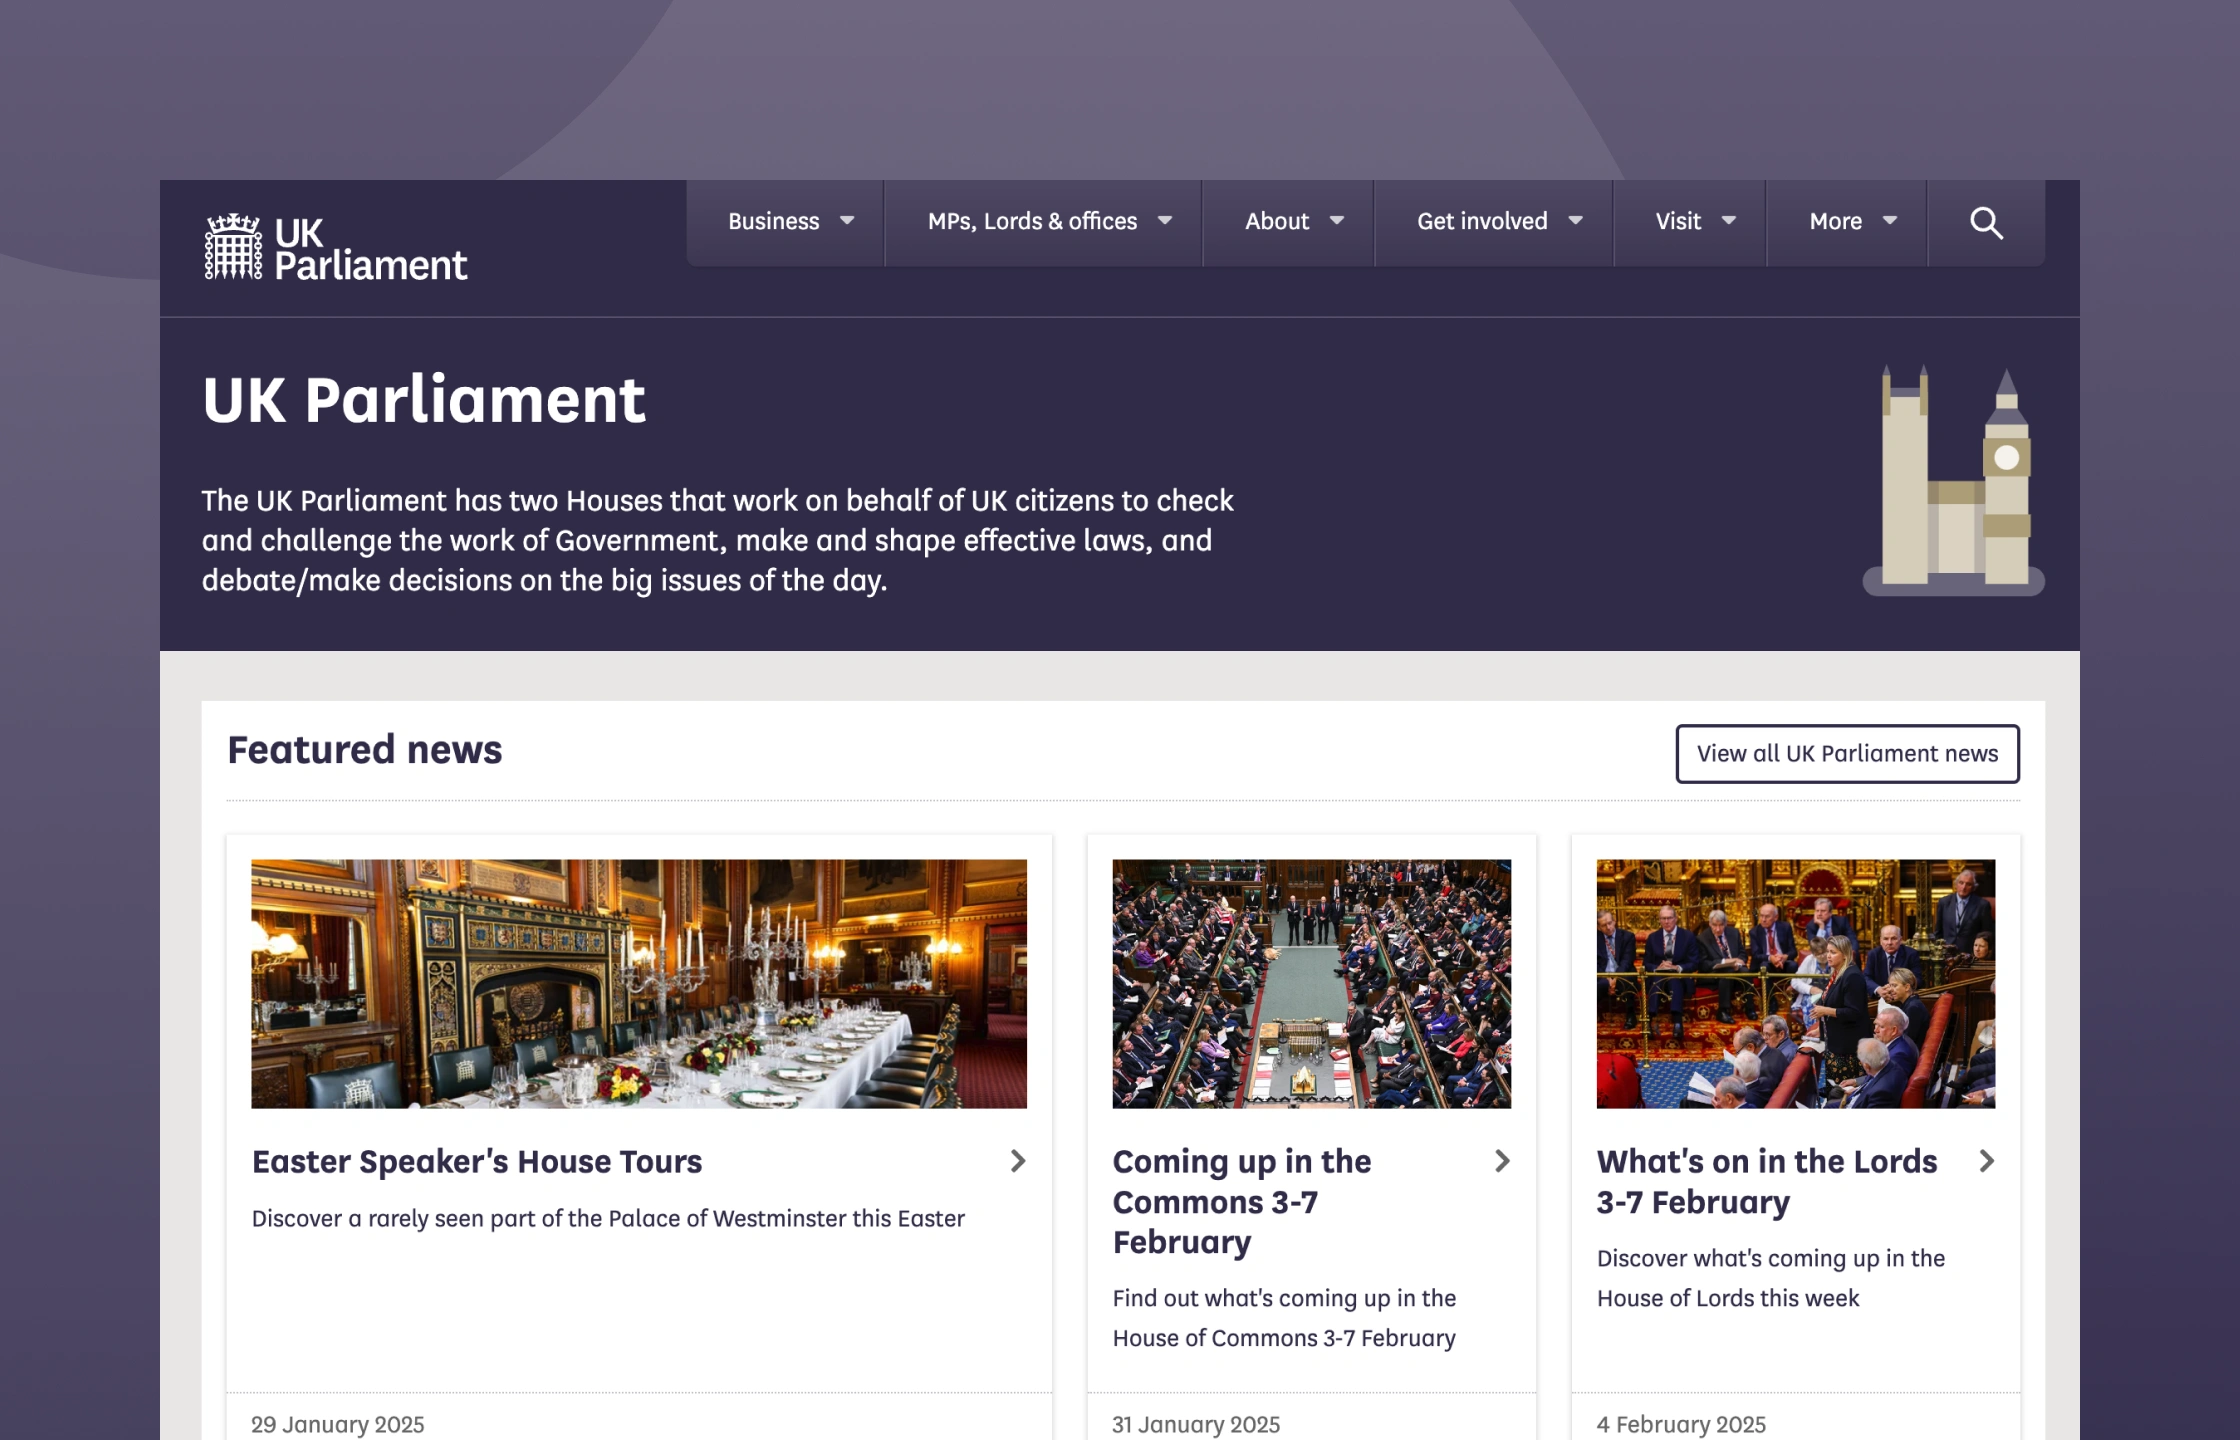Screen dimensions: 2240x1440
Task: Open the About dropdown menu
Action: pyautogui.click(x=1288, y=222)
